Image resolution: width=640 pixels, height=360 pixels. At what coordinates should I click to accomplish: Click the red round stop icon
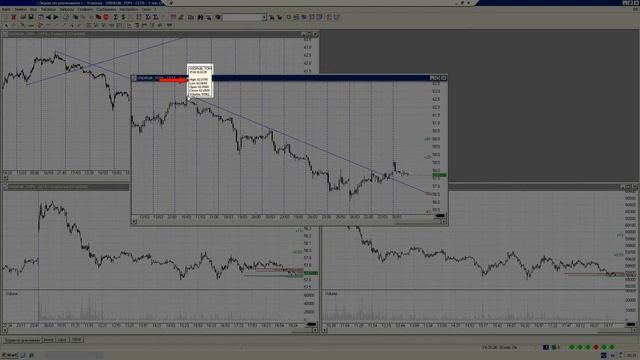(106, 17)
